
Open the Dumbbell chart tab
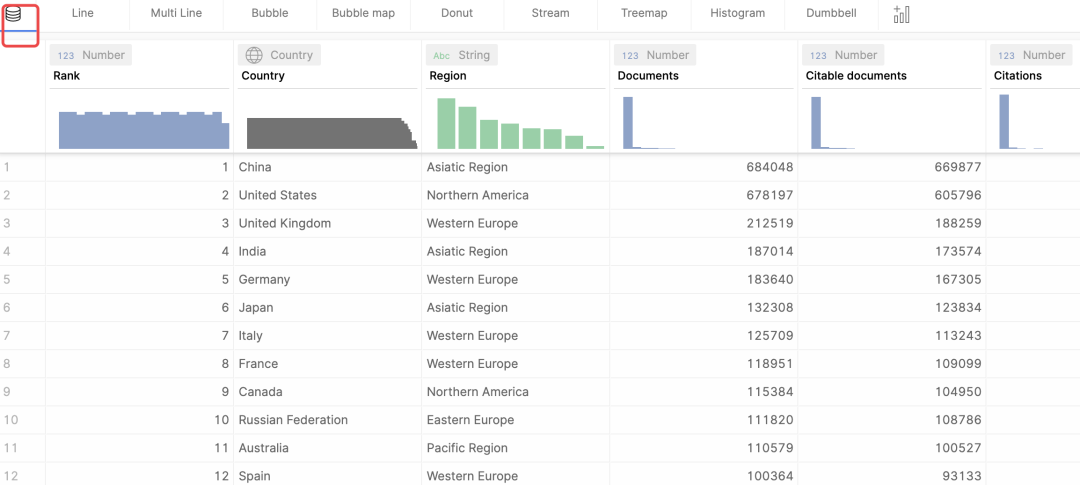pos(831,13)
